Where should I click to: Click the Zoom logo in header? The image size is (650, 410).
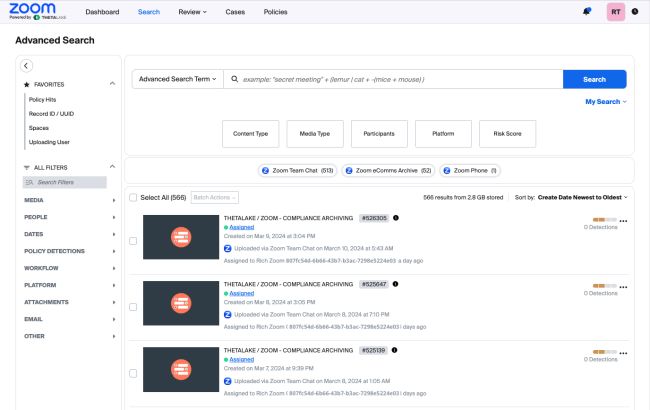coord(31,9)
